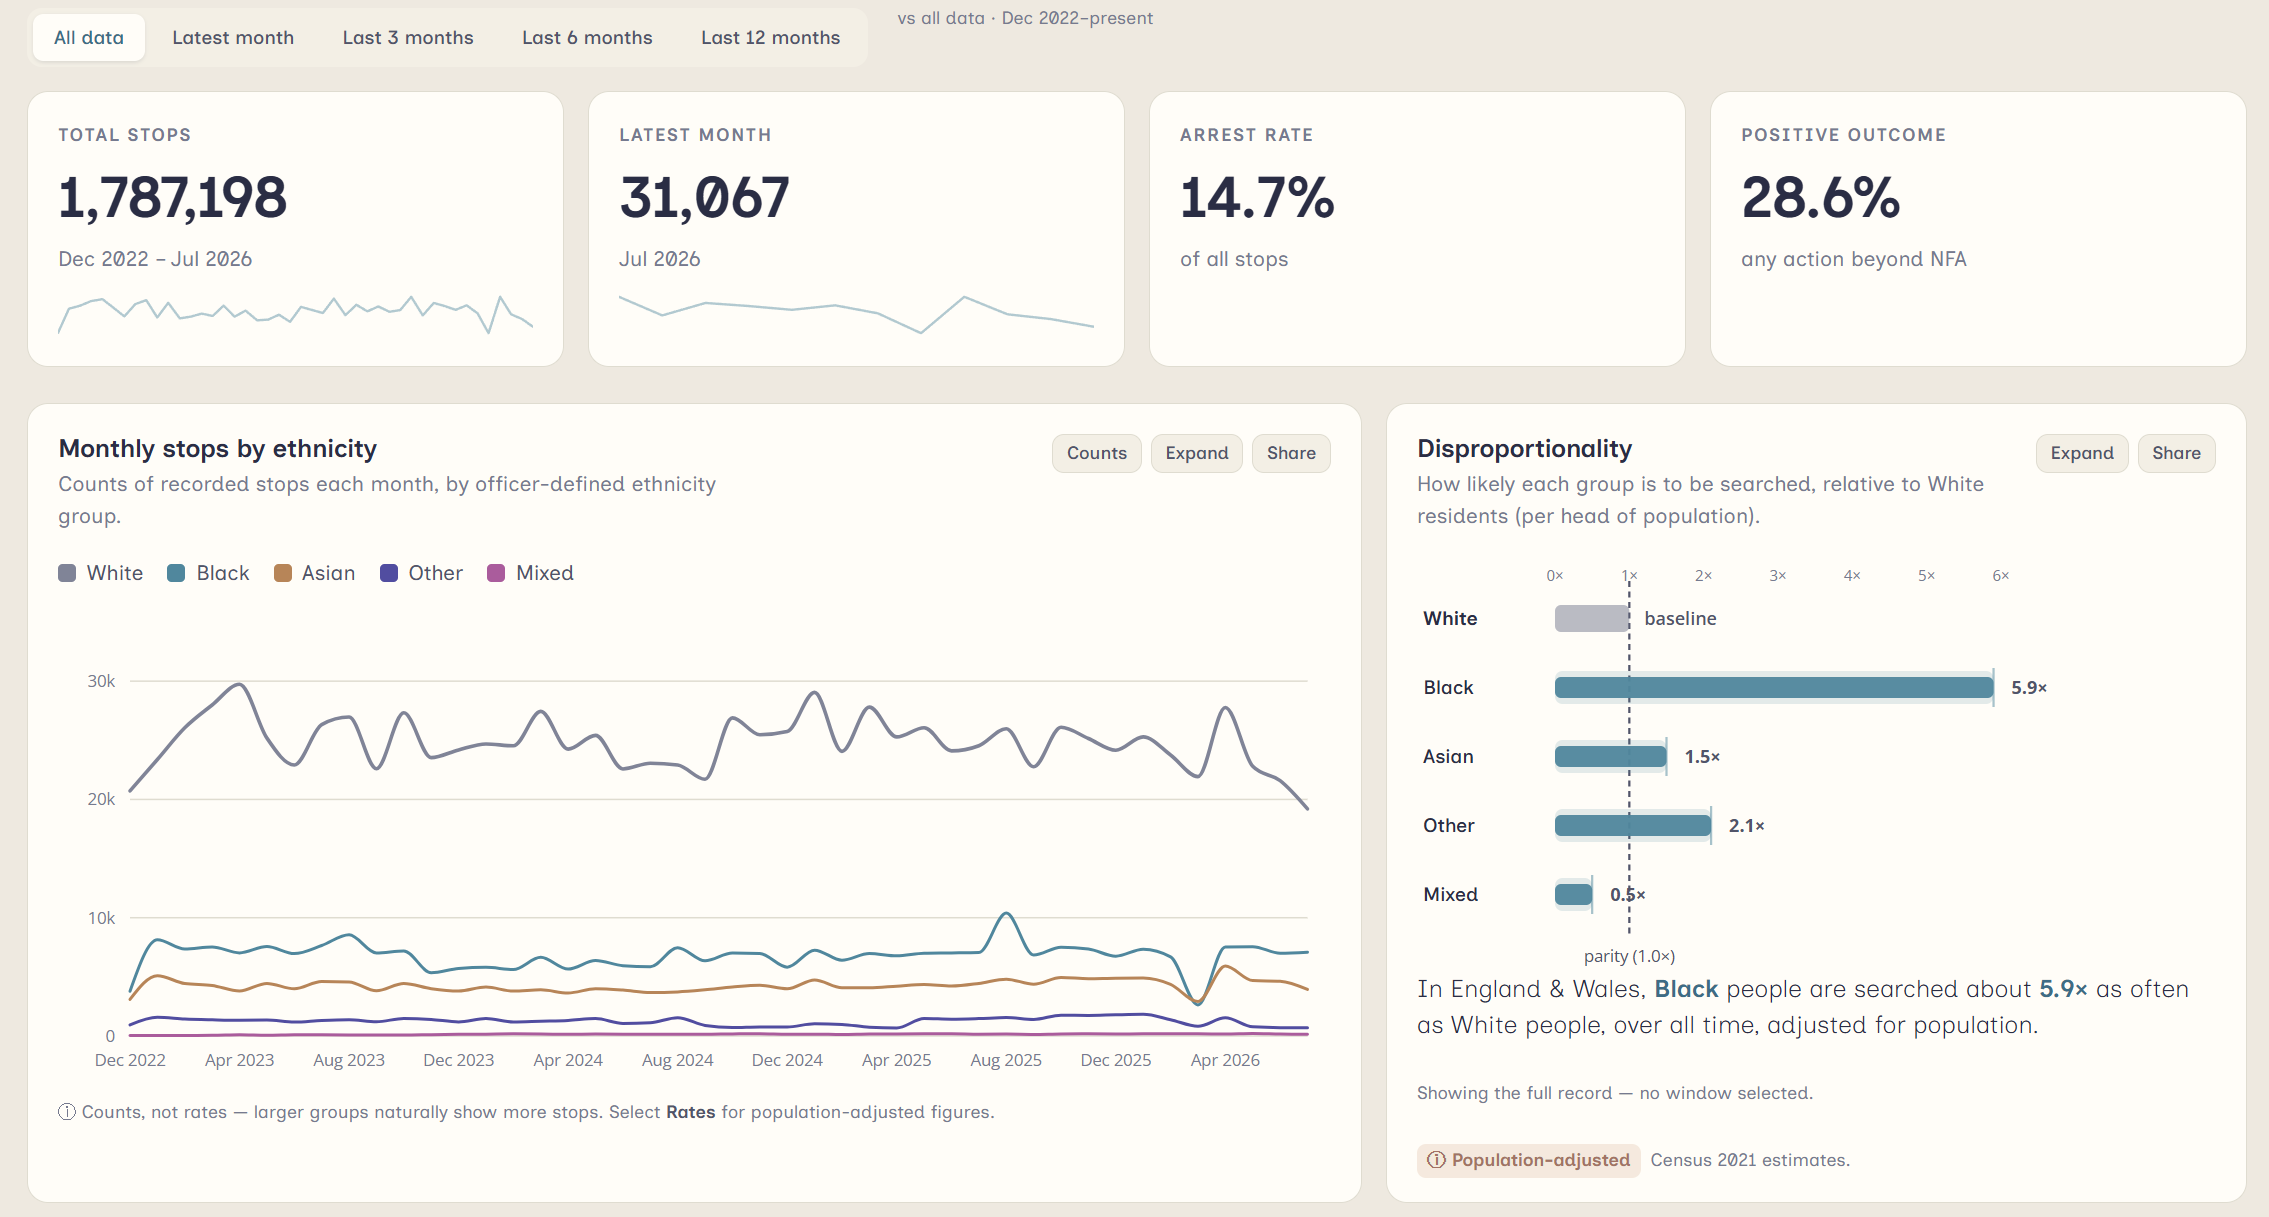Click the 1,787,198 total stops figure
The image size is (2269, 1217).
173,197
